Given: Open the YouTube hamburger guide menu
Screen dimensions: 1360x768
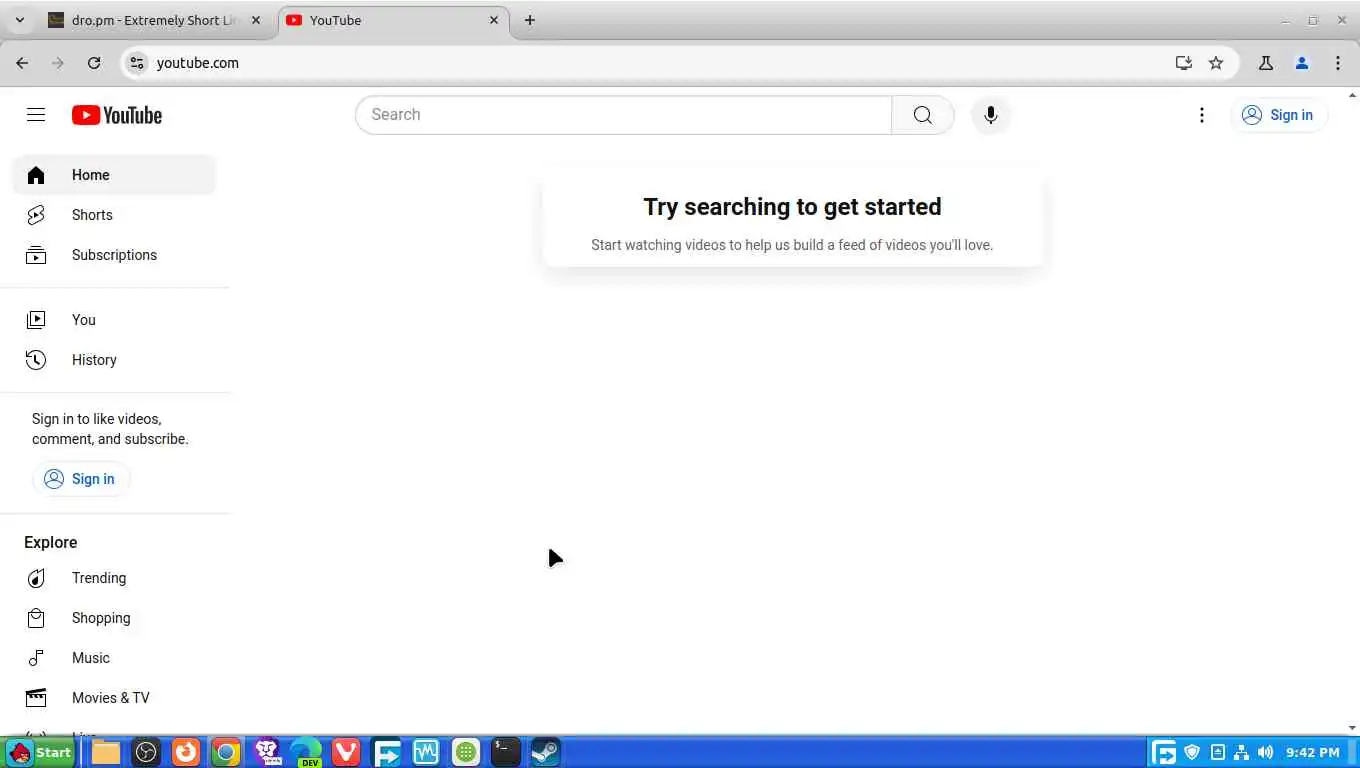Looking at the screenshot, I should (x=36, y=115).
